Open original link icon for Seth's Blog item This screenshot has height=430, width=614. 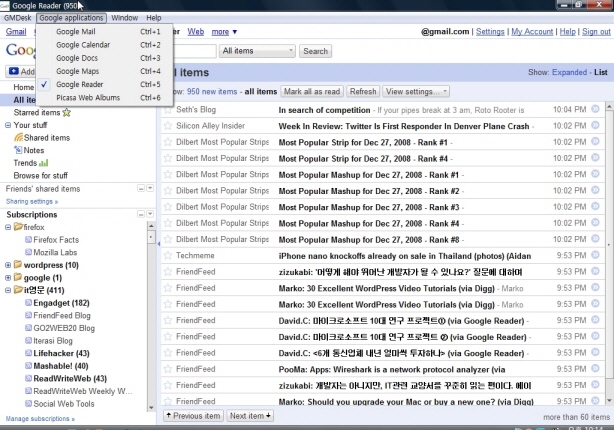coord(595,109)
